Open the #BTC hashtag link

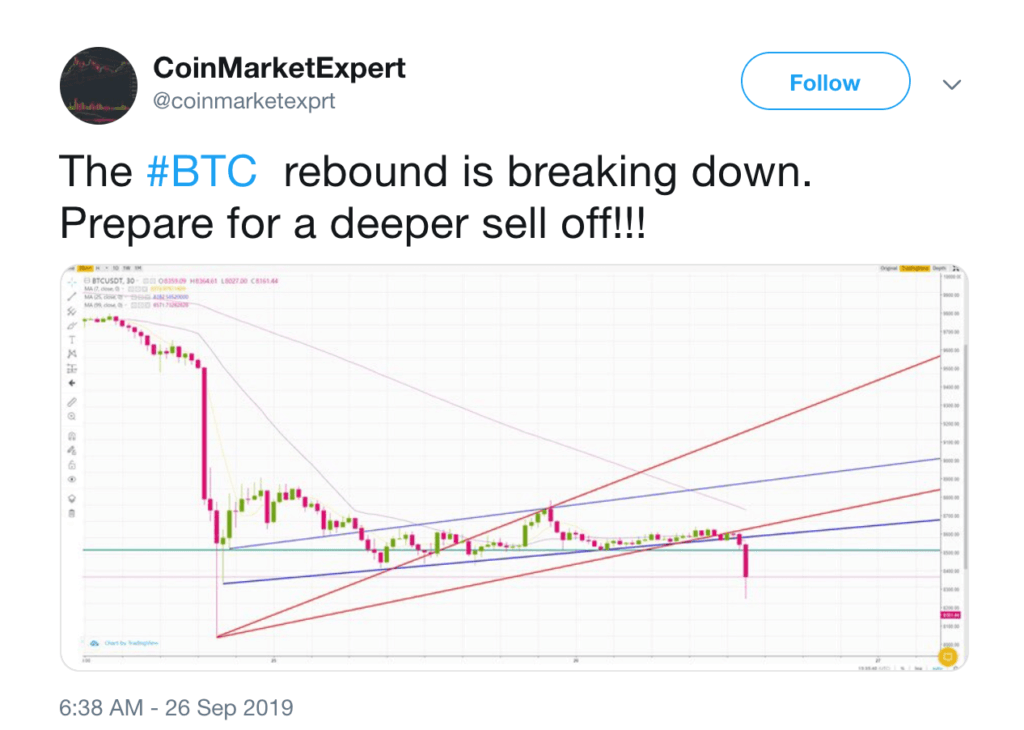(x=201, y=171)
